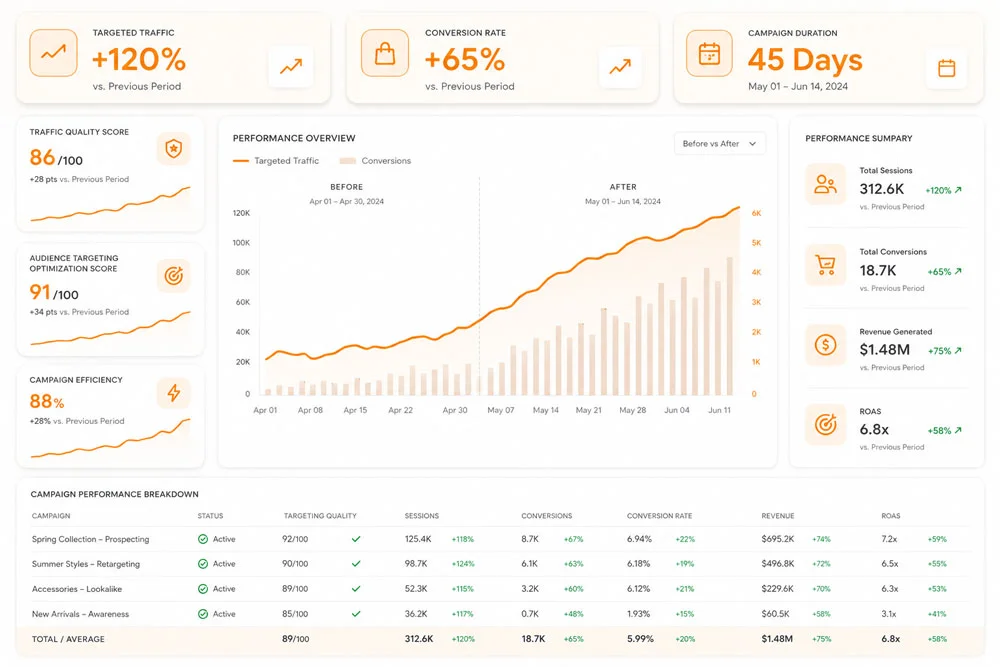Click Active status icon for Accessories – Lookalike
Screen dimensions: 1000x667
pos(203,589)
